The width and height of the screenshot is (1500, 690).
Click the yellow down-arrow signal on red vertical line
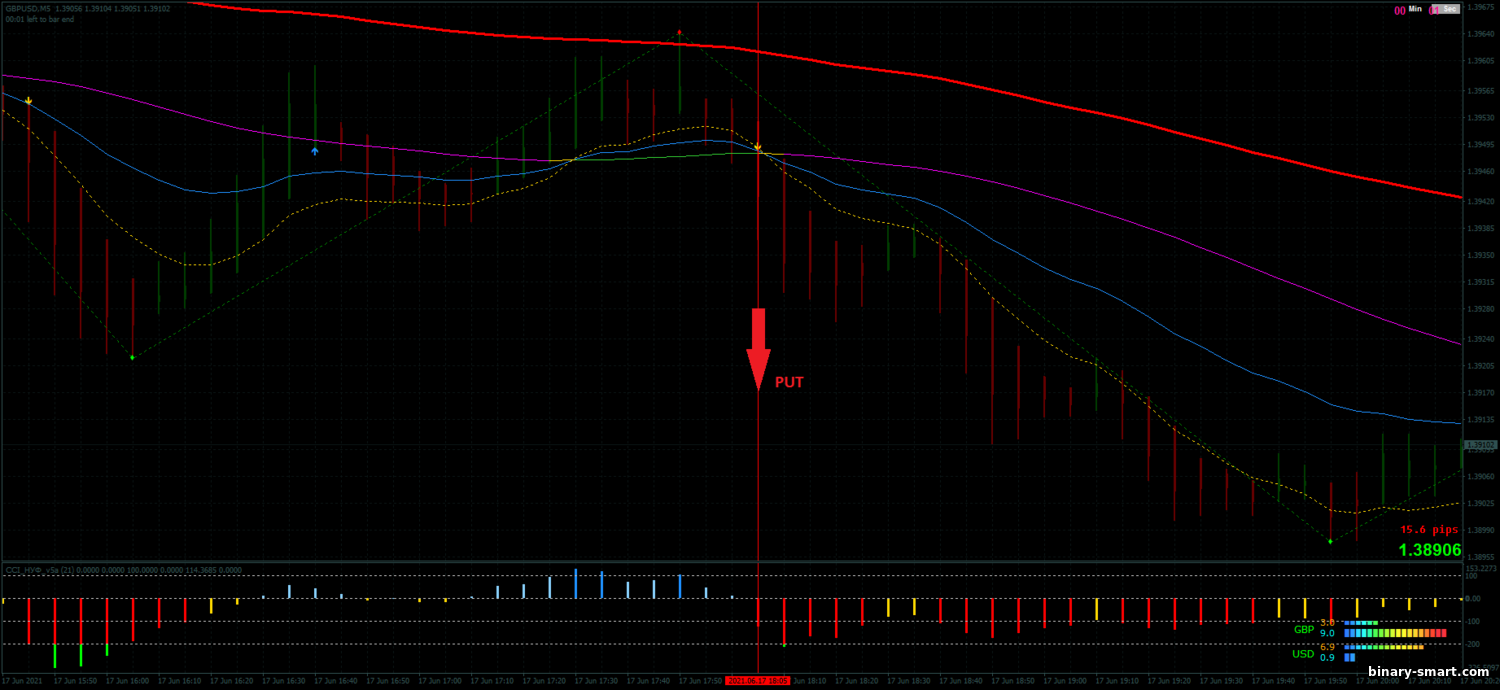click(x=757, y=147)
